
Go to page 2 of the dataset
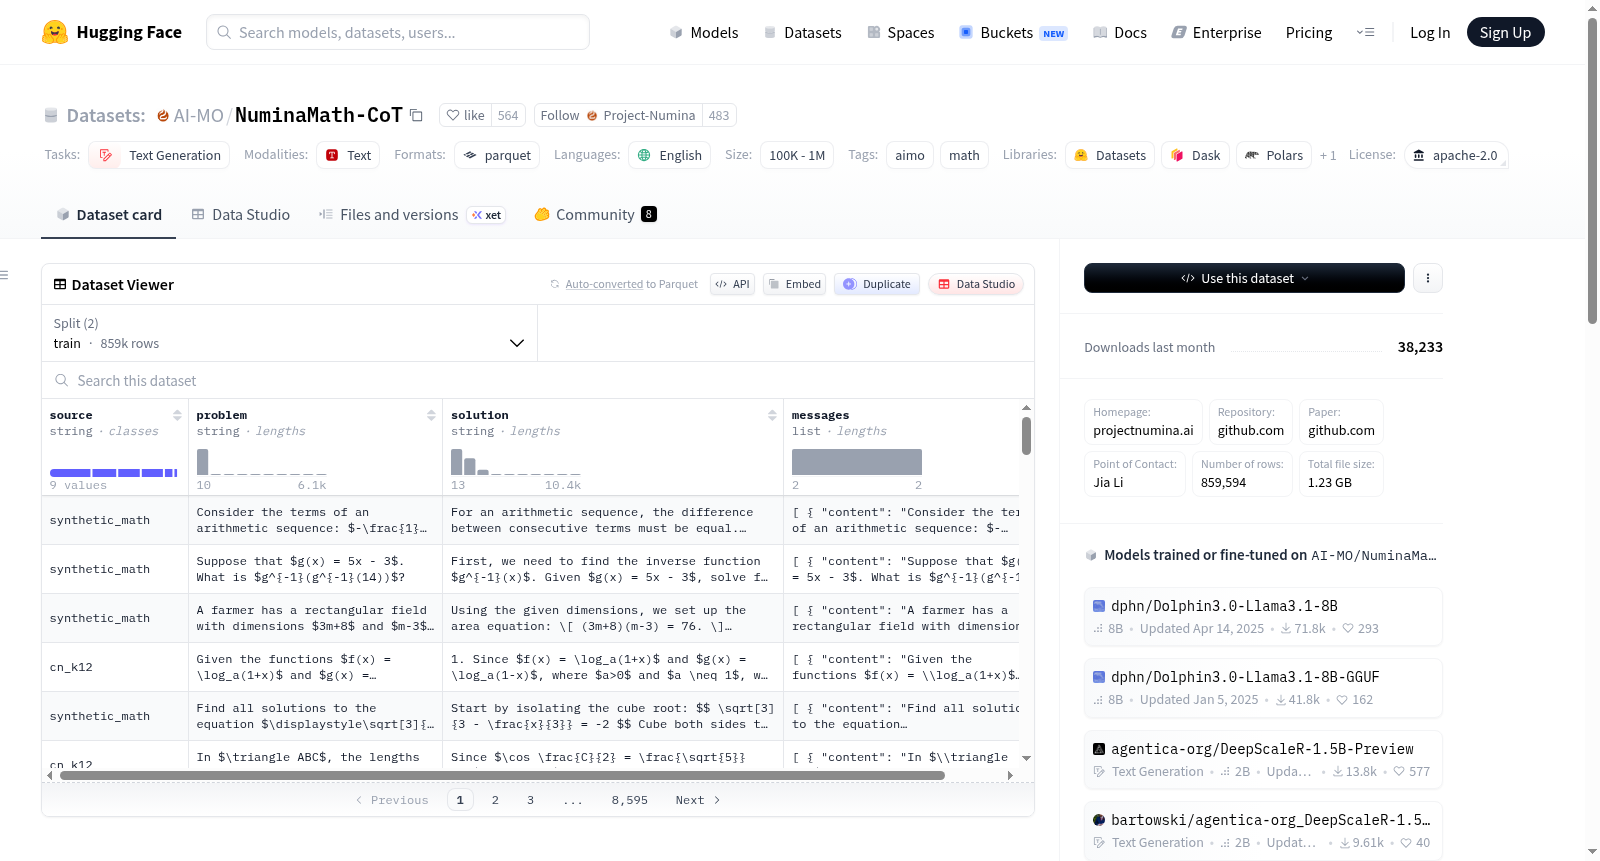pyautogui.click(x=495, y=800)
